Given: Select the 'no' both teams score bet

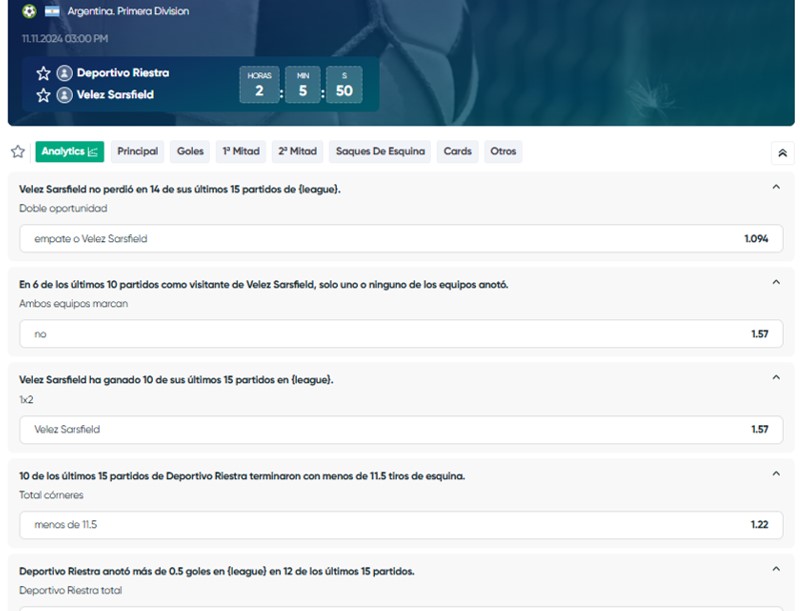Looking at the screenshot, I should [401, 334].
